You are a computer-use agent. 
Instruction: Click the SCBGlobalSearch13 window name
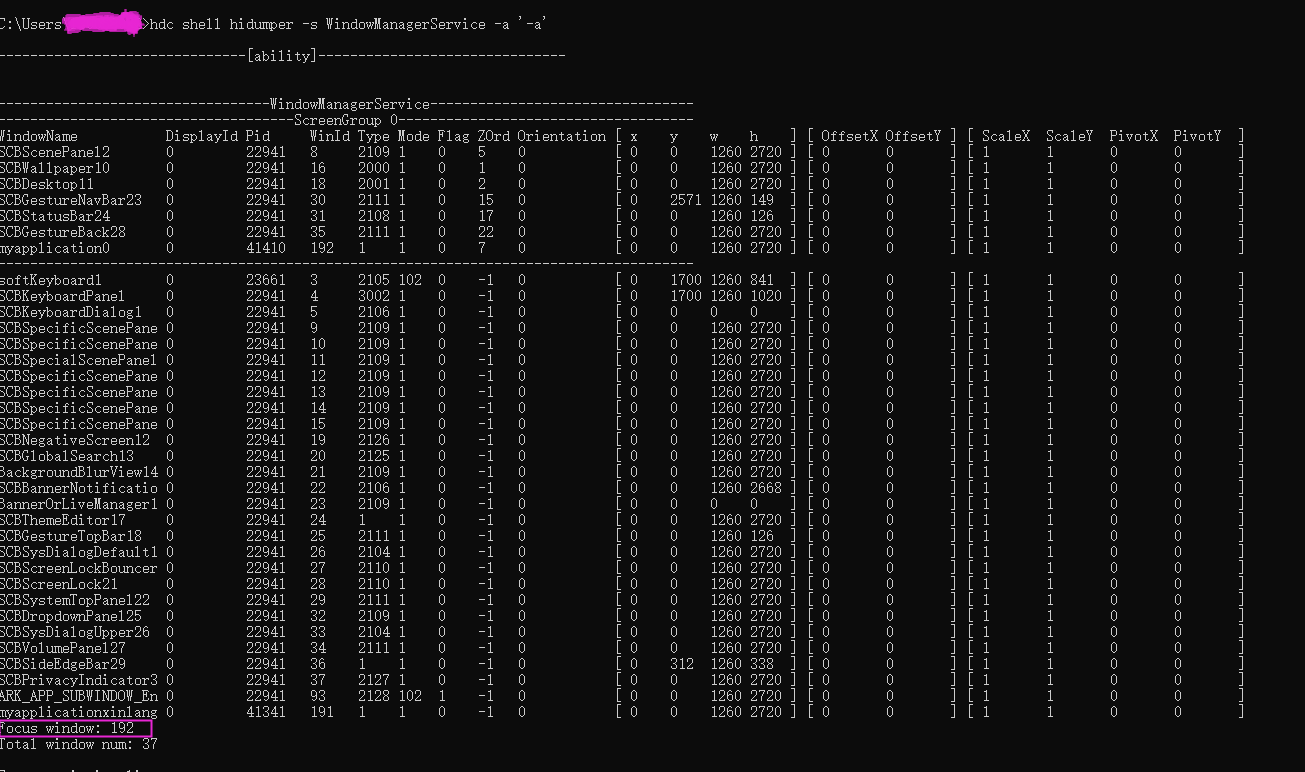pos(67,456)
